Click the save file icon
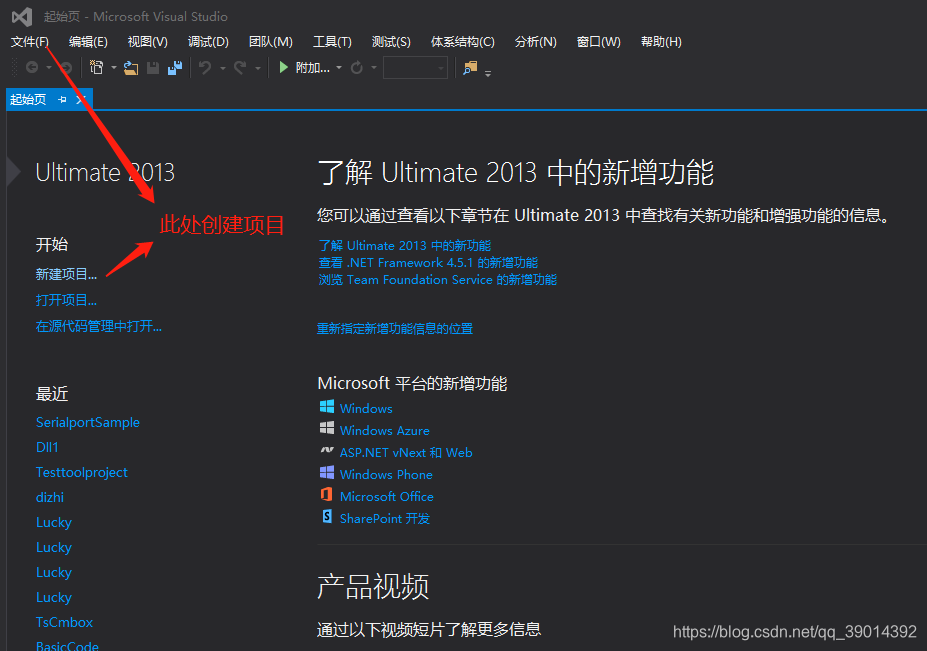927x651 pixels. click(153, 68)
